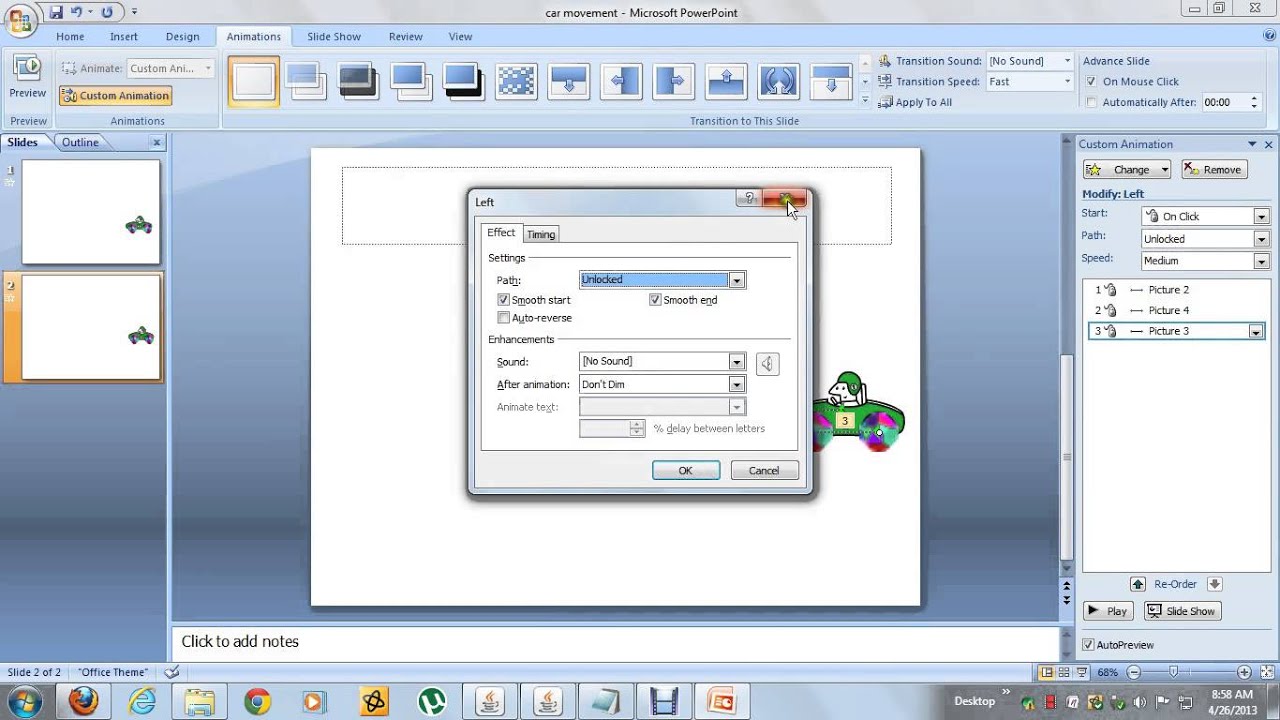This screenshot has height=720, width=1280.
Task: Open Firefox from the taskbar
Action: [84, 701]
